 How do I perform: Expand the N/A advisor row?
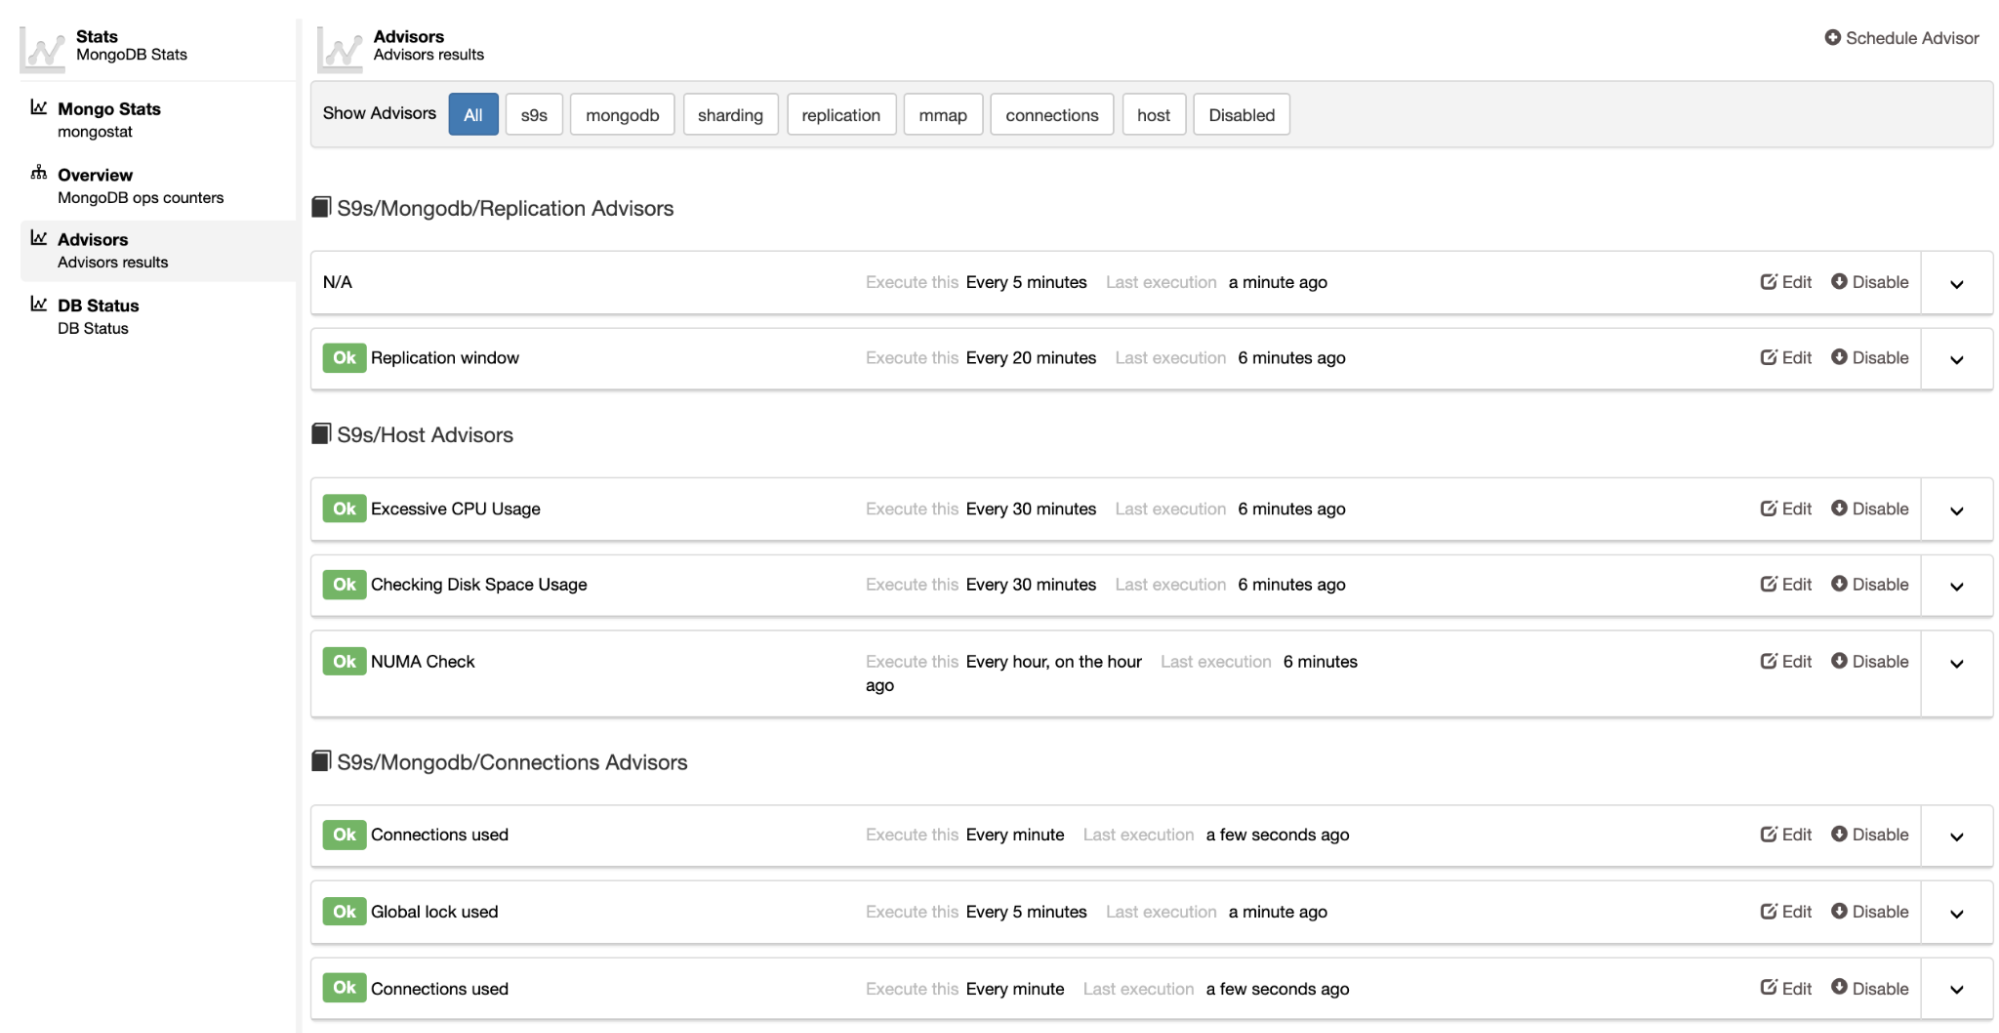tap(1957, 284)
